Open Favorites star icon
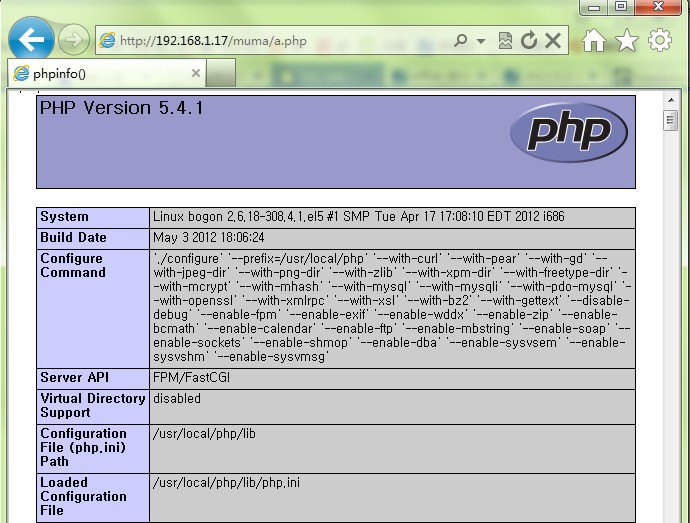 627,41
